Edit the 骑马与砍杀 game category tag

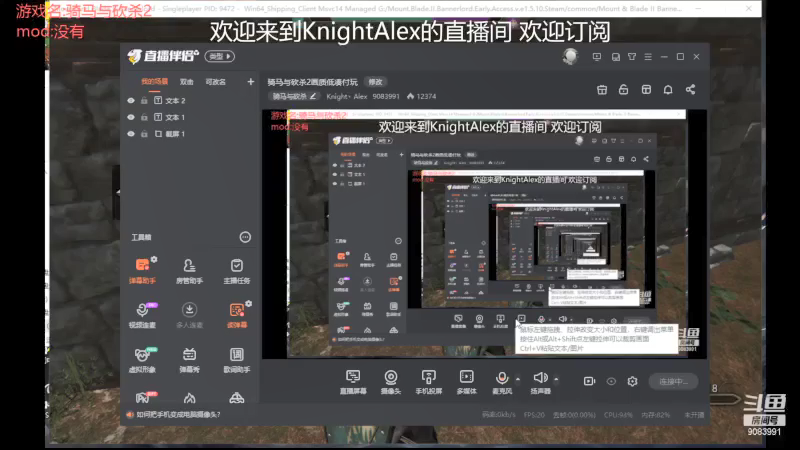pos(294,96)
